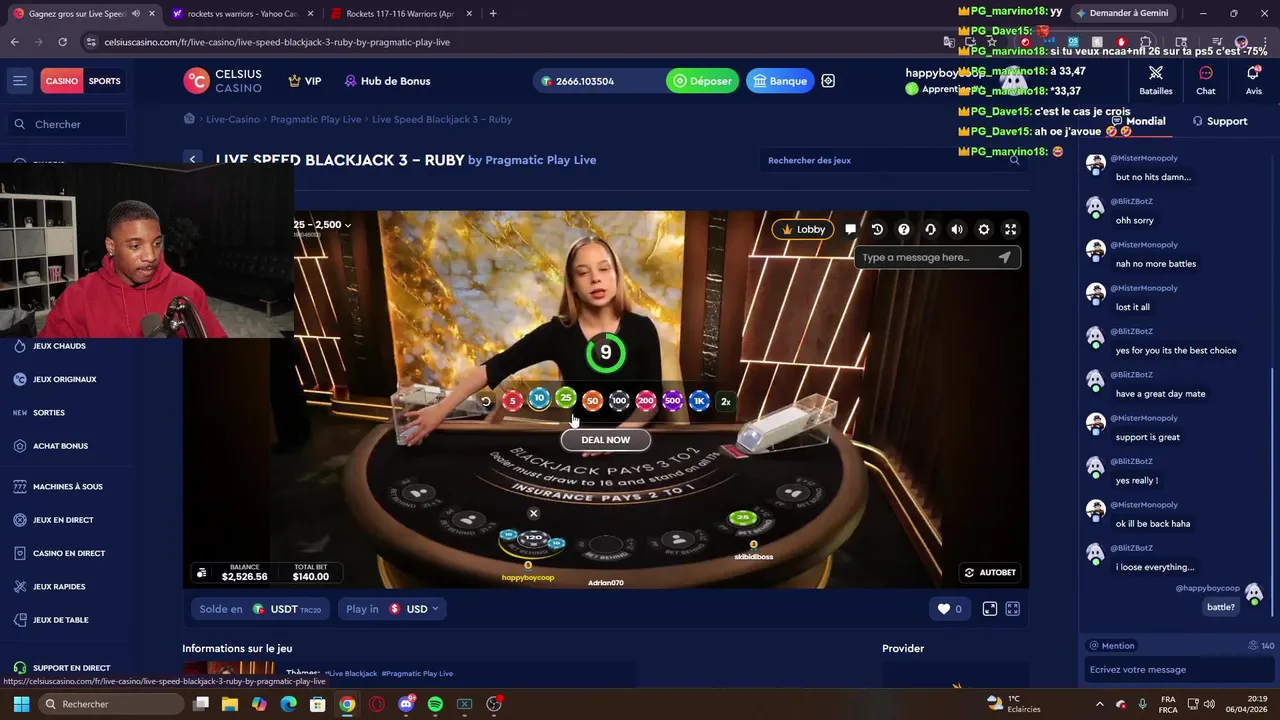Click the Lobby button
This screenshot has width=1280, height=720.
(x=802, y=229)
